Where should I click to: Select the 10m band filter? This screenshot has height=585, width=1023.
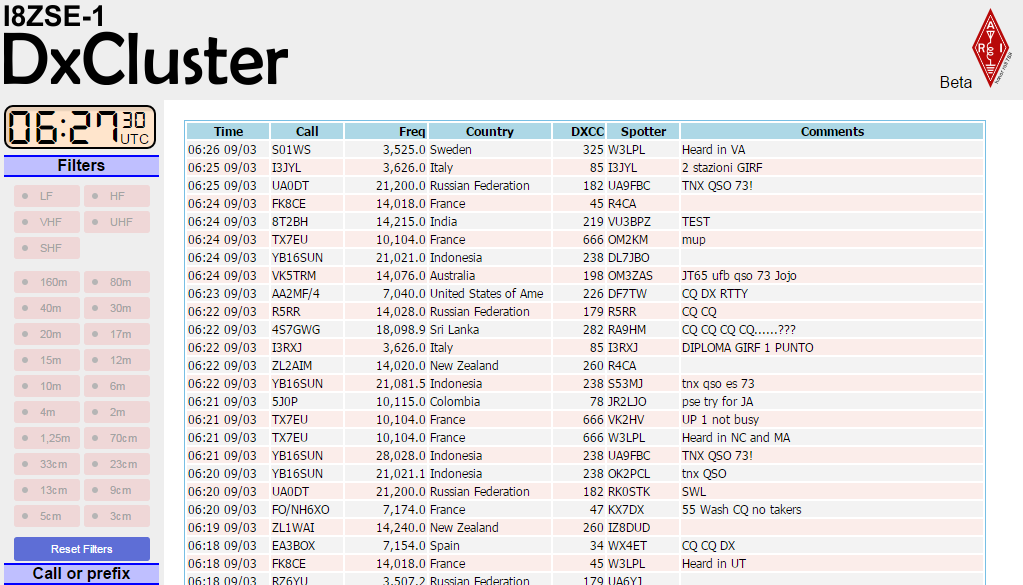[47, 386]
